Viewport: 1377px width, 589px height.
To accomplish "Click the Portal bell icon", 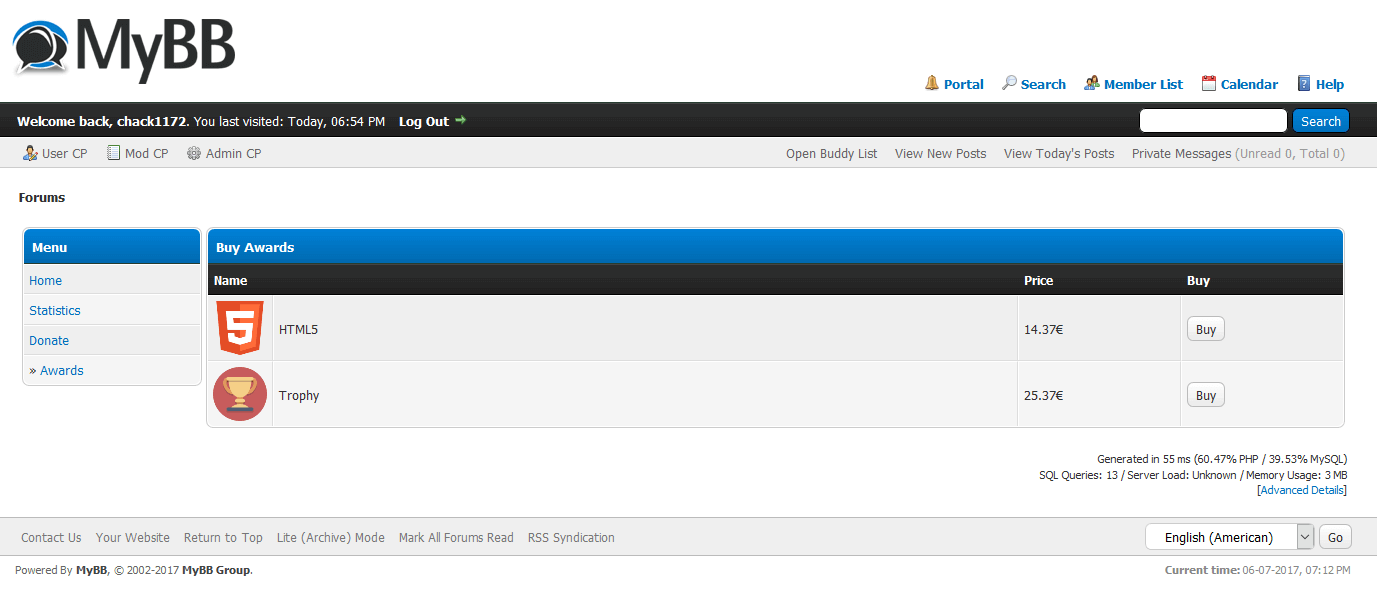I will 932,83.
